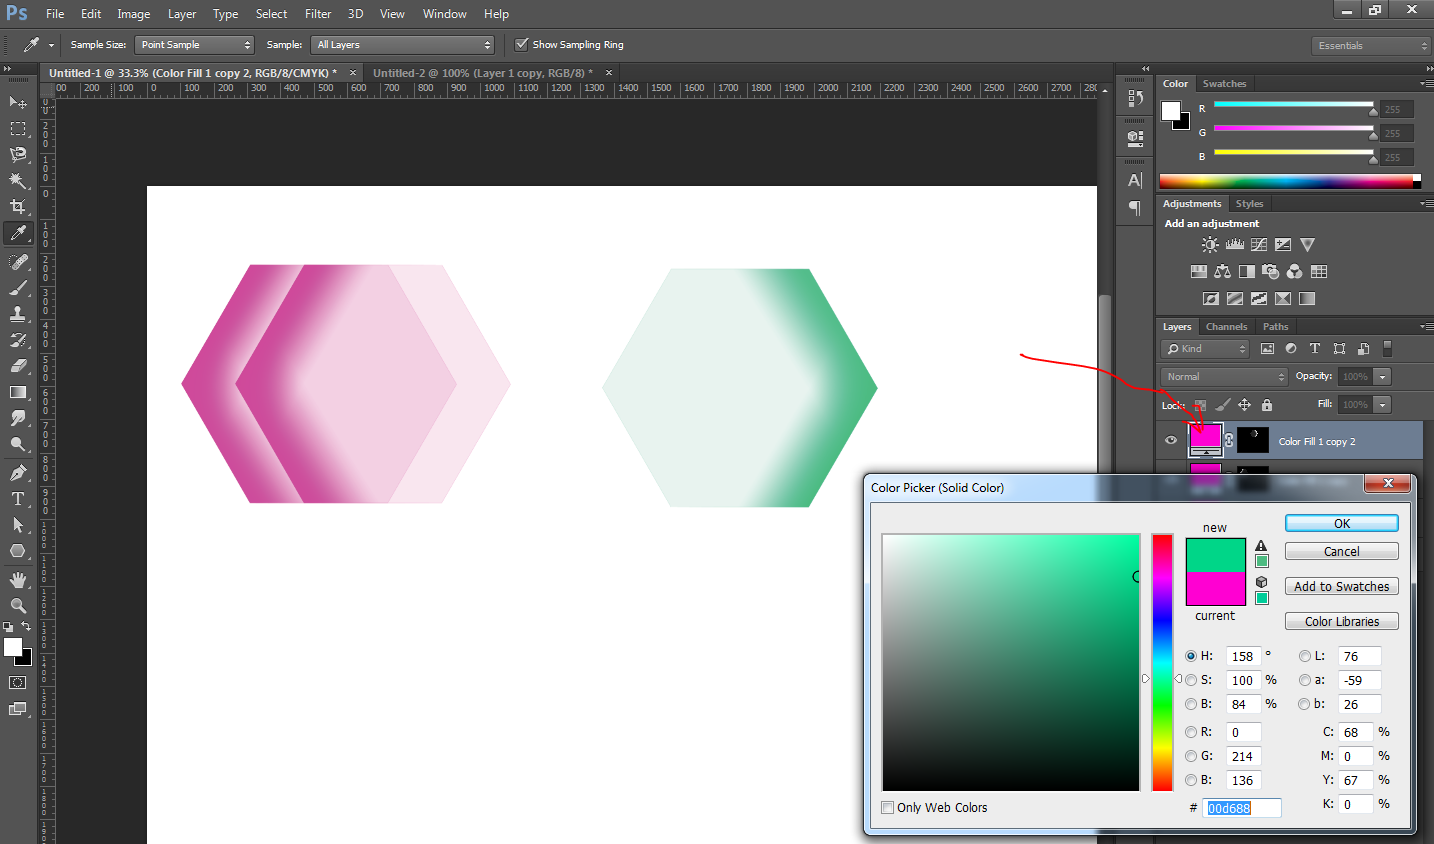Toggle Show Sampling Ring checkbox
The width and height of the screenshot is (1434, 844).
(x=521, y=44)
